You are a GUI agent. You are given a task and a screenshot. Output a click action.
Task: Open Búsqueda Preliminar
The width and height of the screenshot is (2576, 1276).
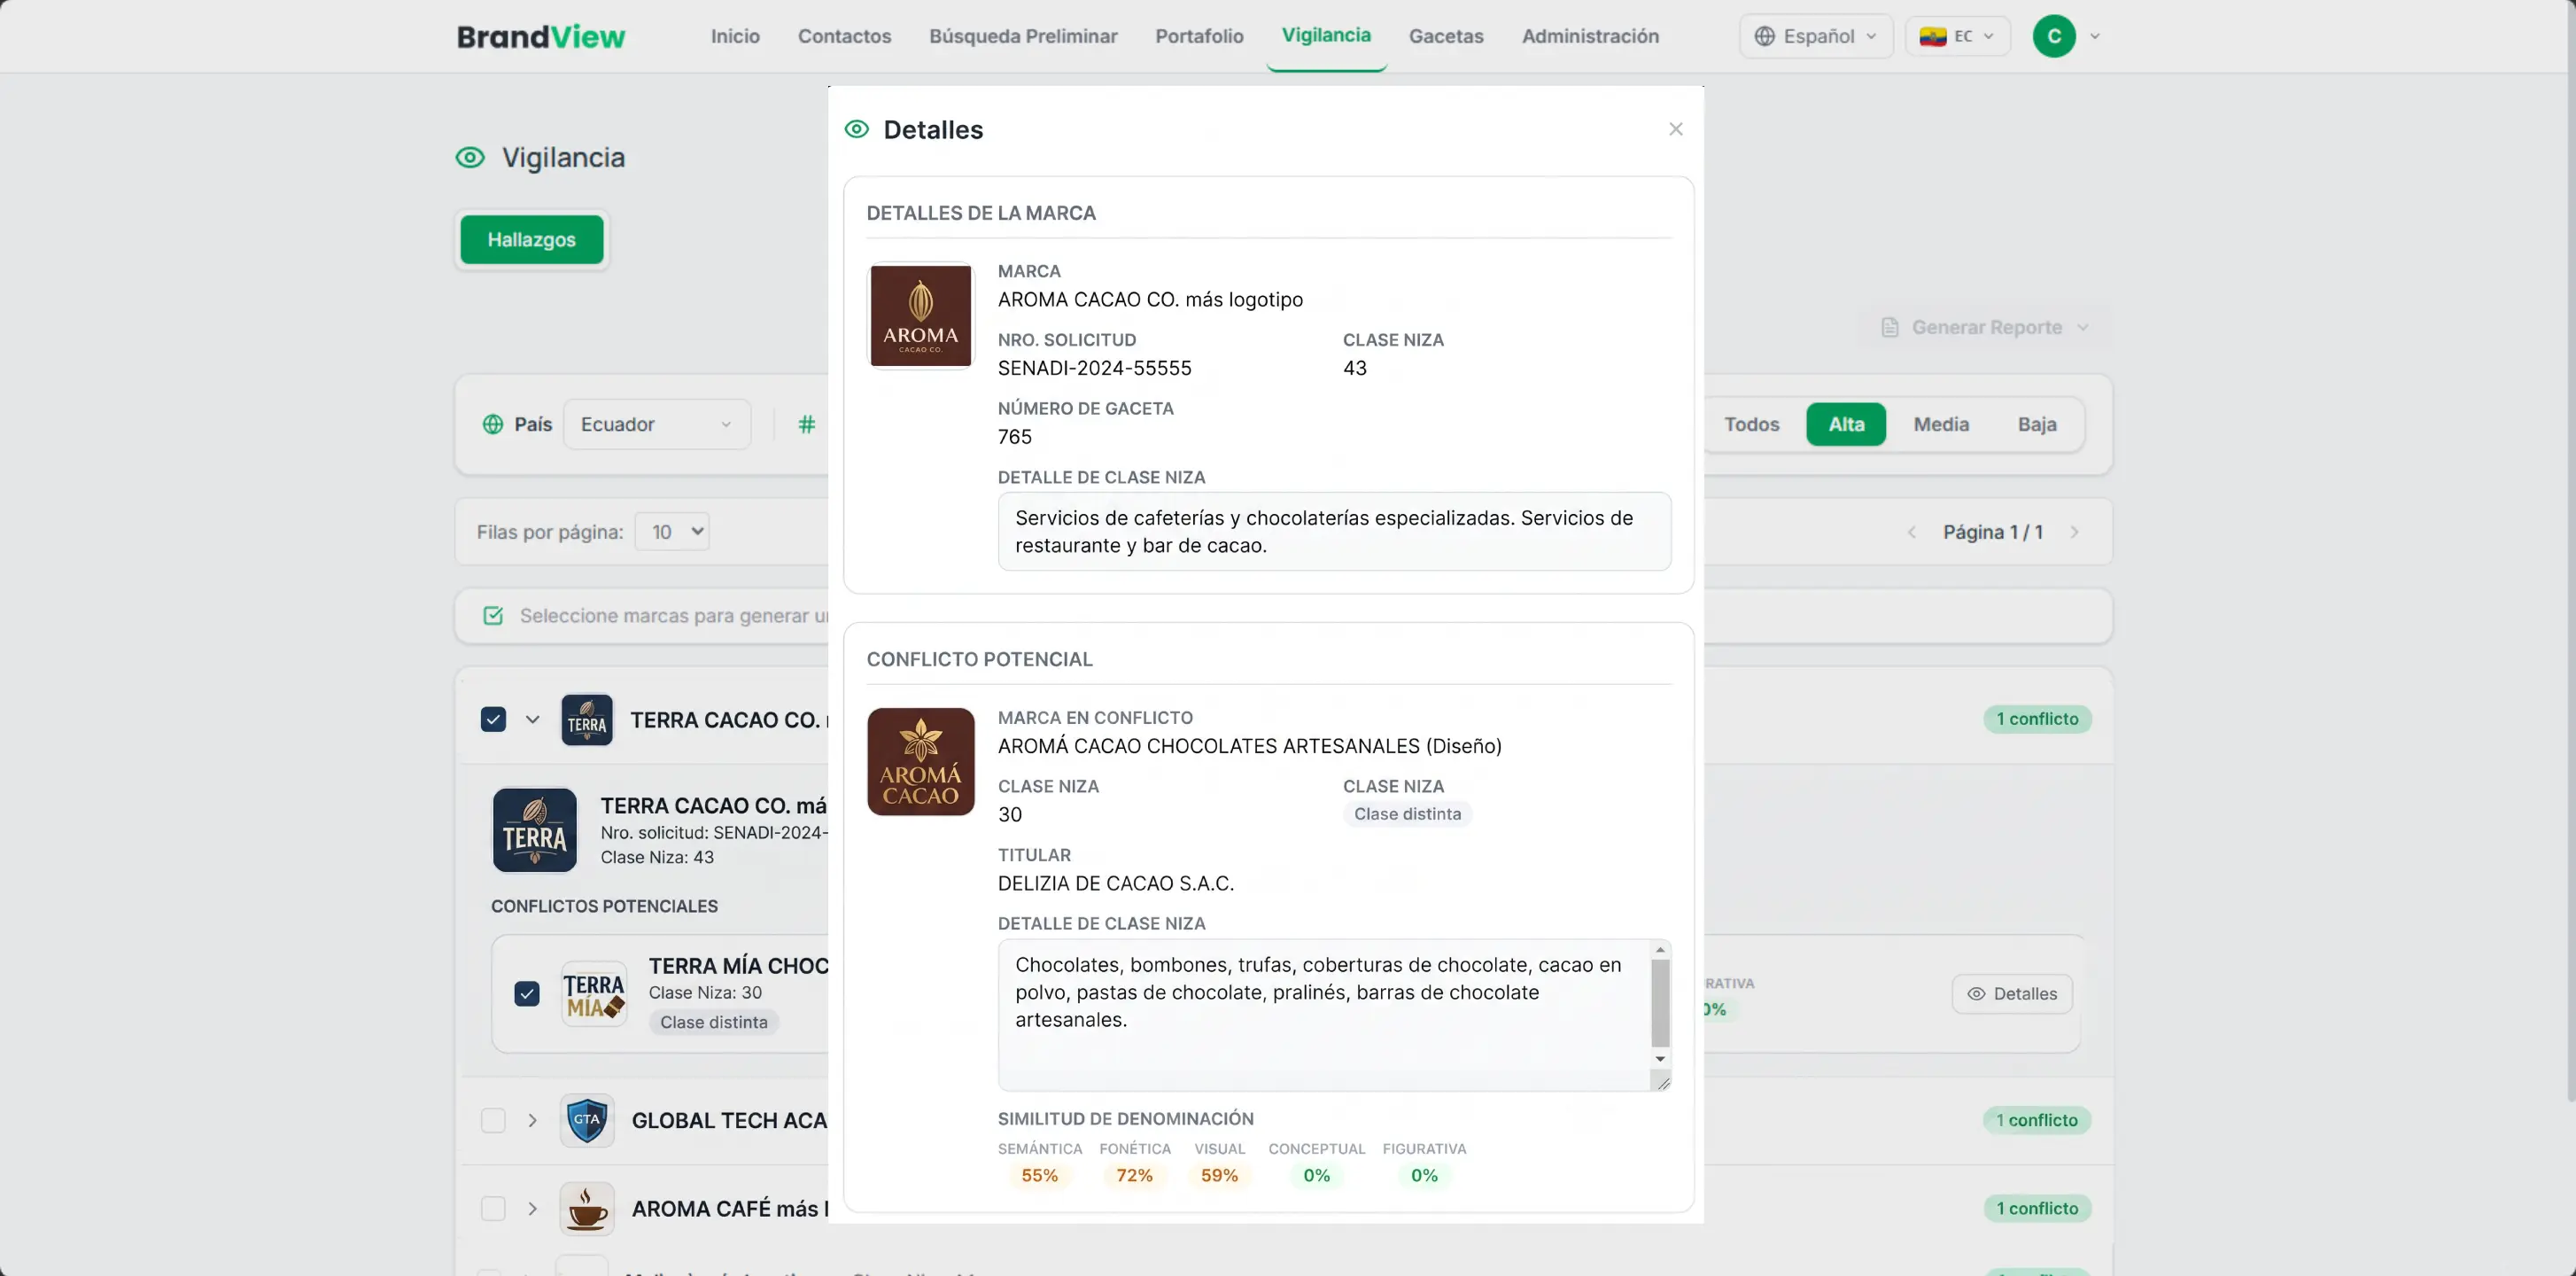point(1023,36)
